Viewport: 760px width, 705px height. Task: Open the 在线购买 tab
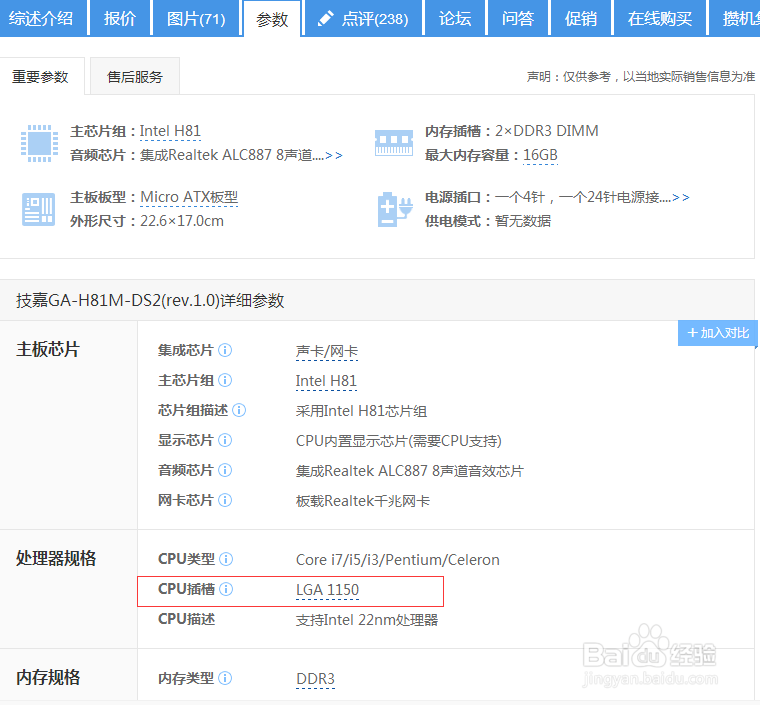(660, 18)
